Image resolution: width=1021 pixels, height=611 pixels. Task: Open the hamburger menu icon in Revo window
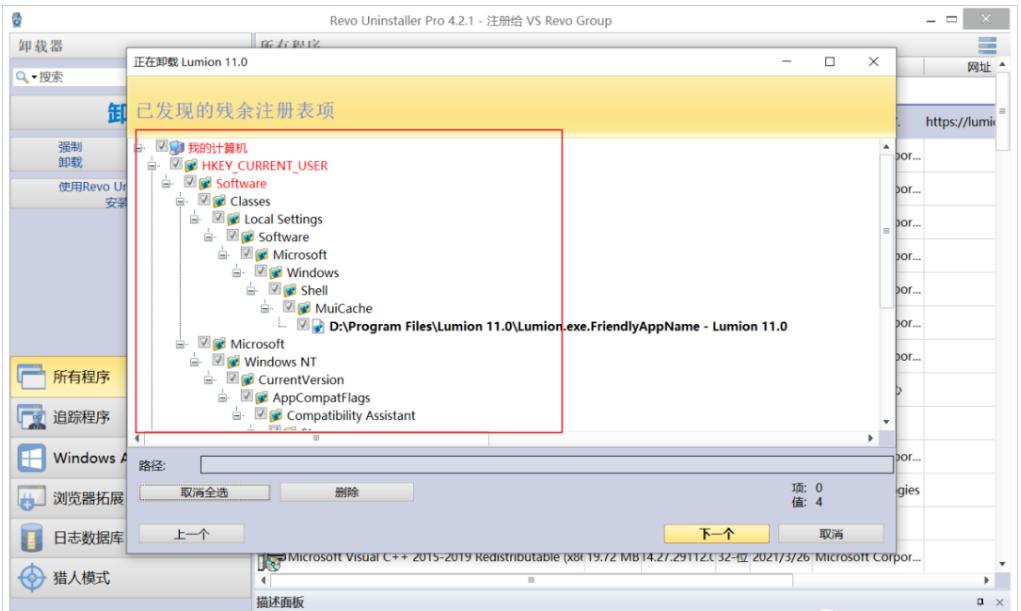click(987, 46)
